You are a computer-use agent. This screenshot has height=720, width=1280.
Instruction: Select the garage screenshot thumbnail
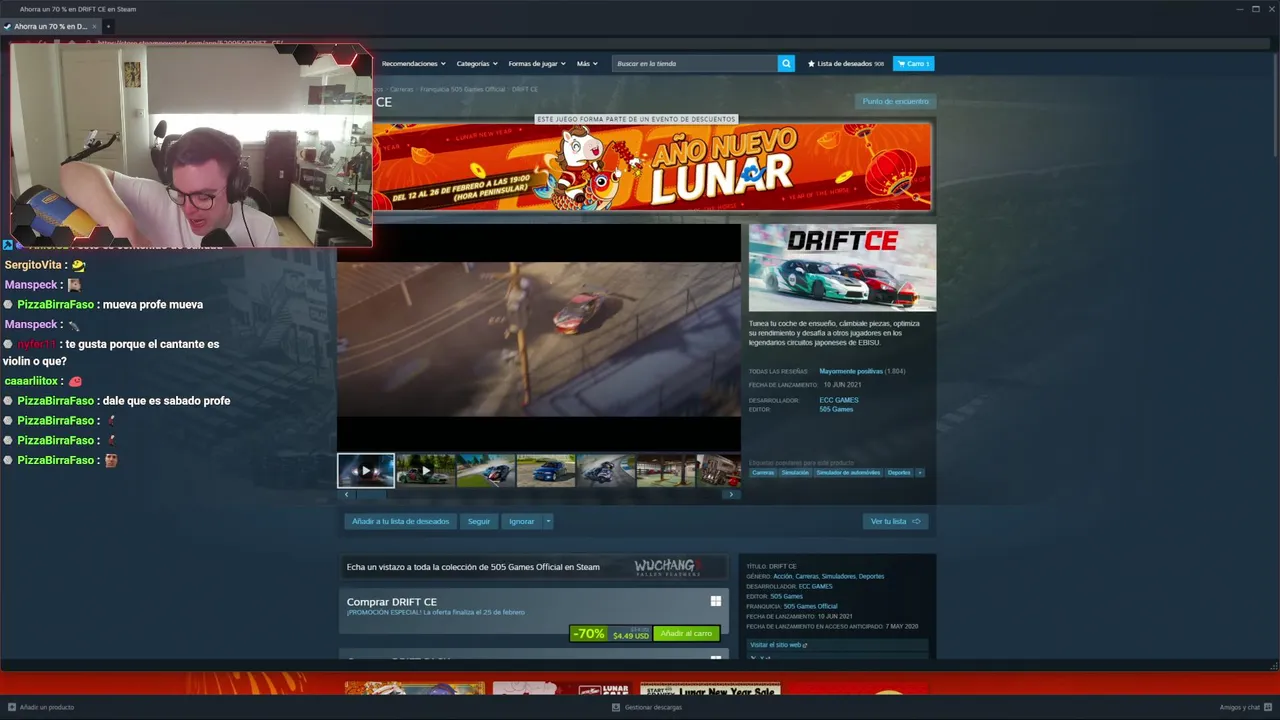(x=666, y=470)
